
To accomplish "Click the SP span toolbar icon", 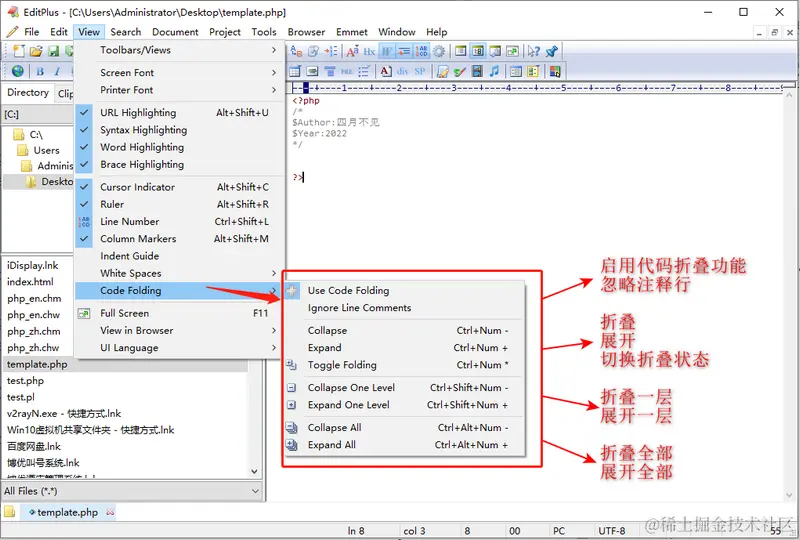I will [x=420, y=71].
